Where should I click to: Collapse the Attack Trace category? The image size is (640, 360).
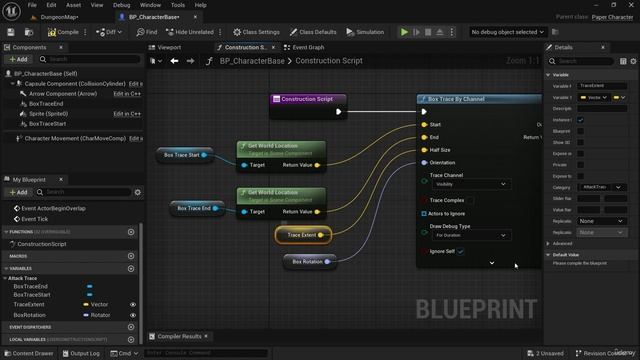[5, 278]
